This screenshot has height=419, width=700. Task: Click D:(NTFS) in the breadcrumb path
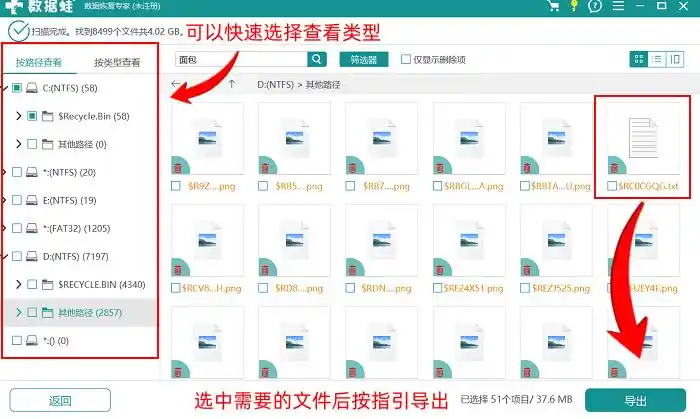click(x=275, y=84)
